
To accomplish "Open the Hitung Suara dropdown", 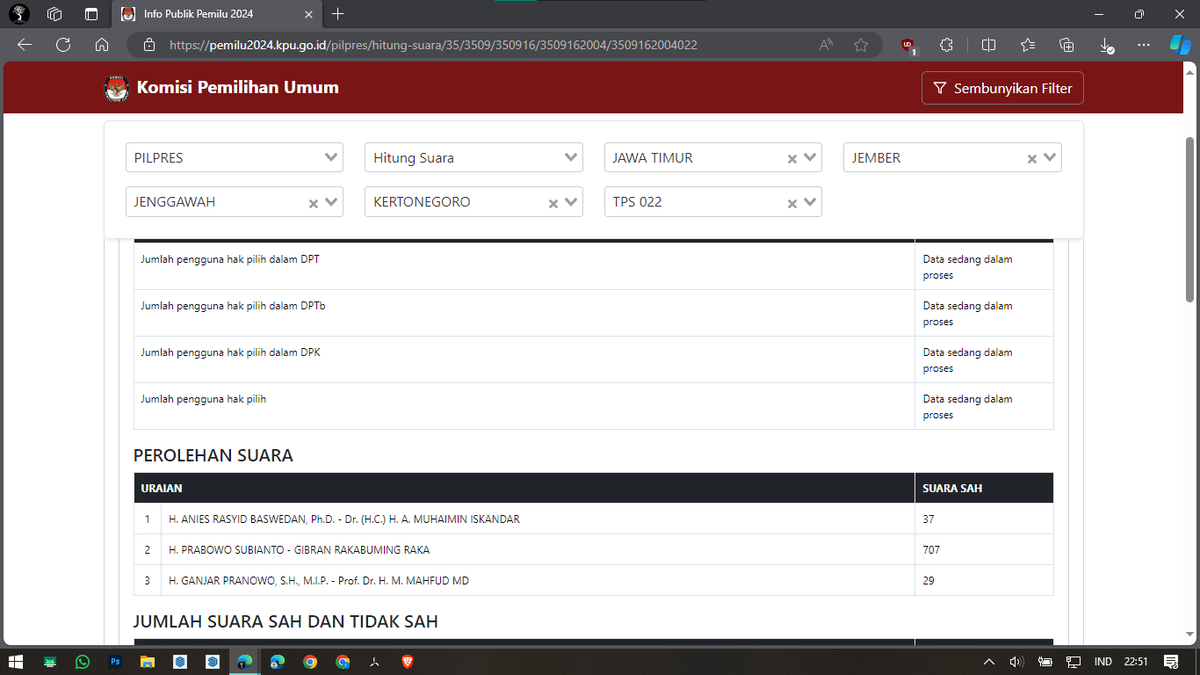I will 473,158.
